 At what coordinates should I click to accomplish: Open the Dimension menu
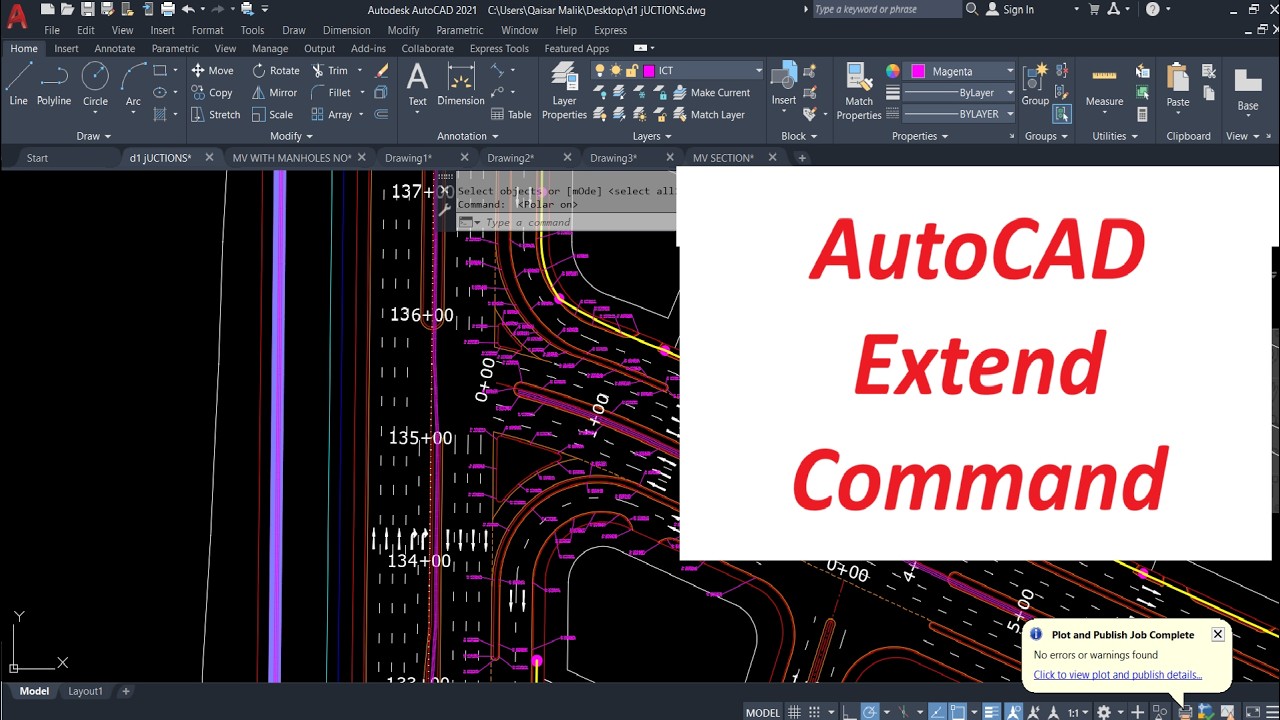click(x=346, y=30)
